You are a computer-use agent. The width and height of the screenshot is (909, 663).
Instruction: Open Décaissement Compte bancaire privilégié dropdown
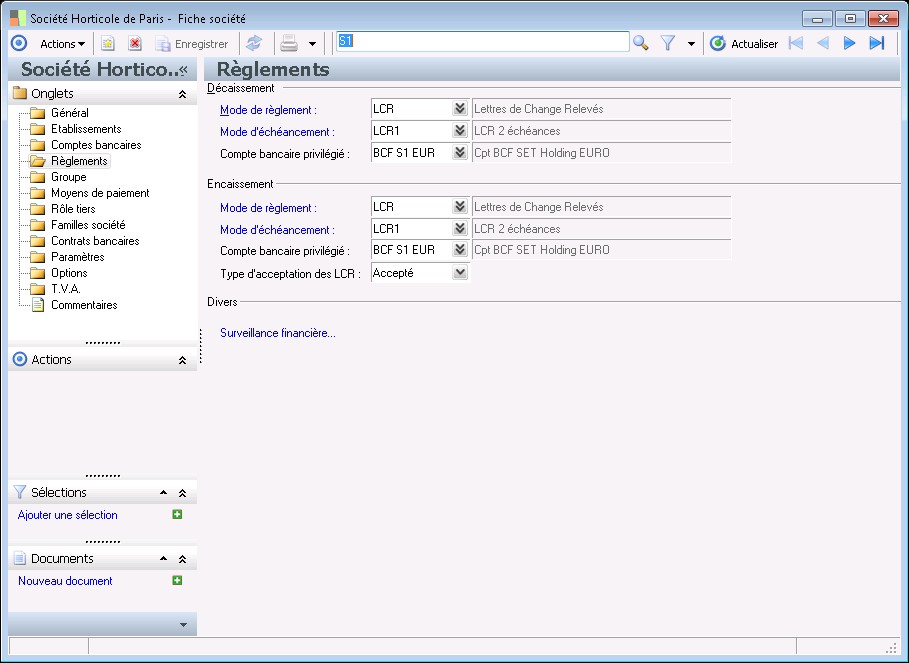coord(460,152)
